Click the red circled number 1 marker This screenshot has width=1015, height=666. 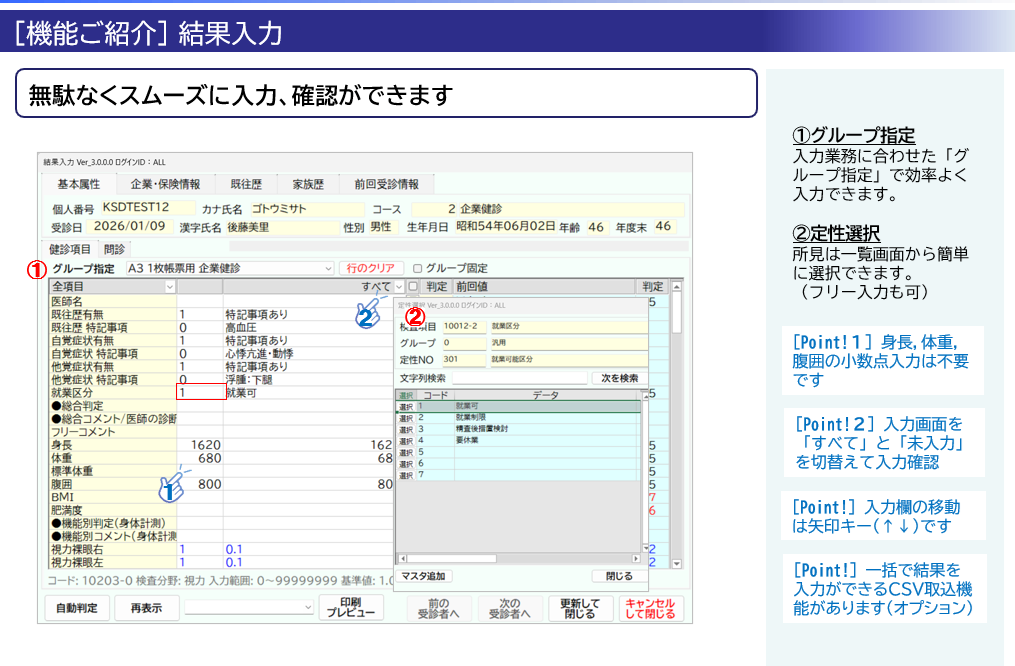pyautogui.click(x=36, y=269)
